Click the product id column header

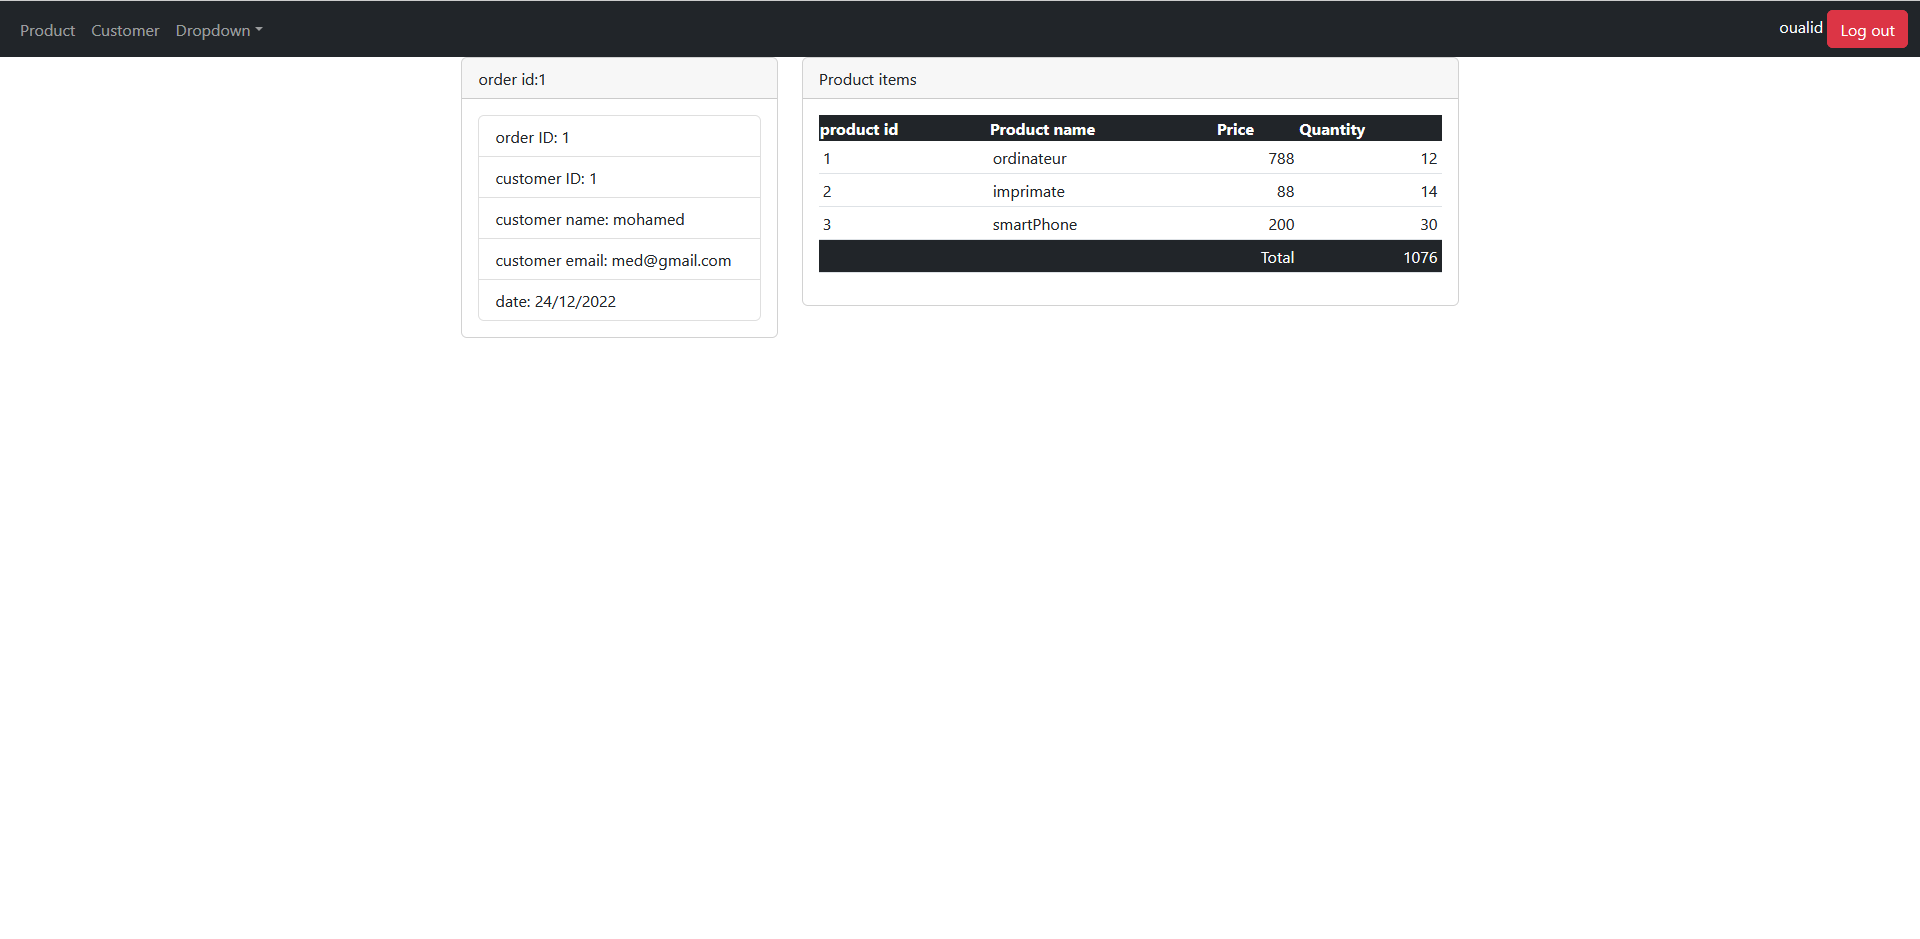click(x=858, y=129)
